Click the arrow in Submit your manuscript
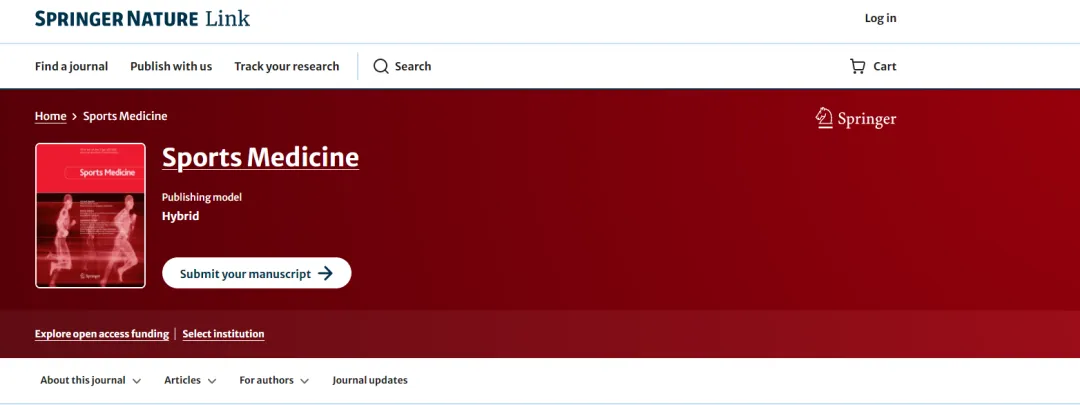1080x405 pixels. (325, 273)
